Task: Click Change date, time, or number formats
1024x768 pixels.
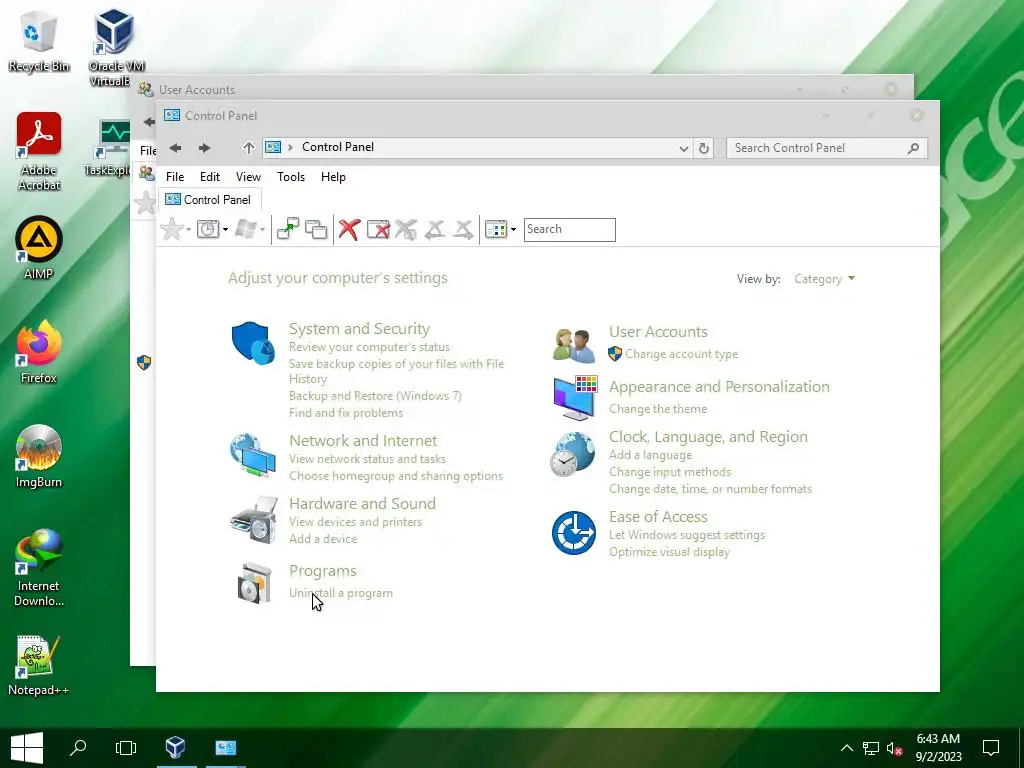Action: 710,489
